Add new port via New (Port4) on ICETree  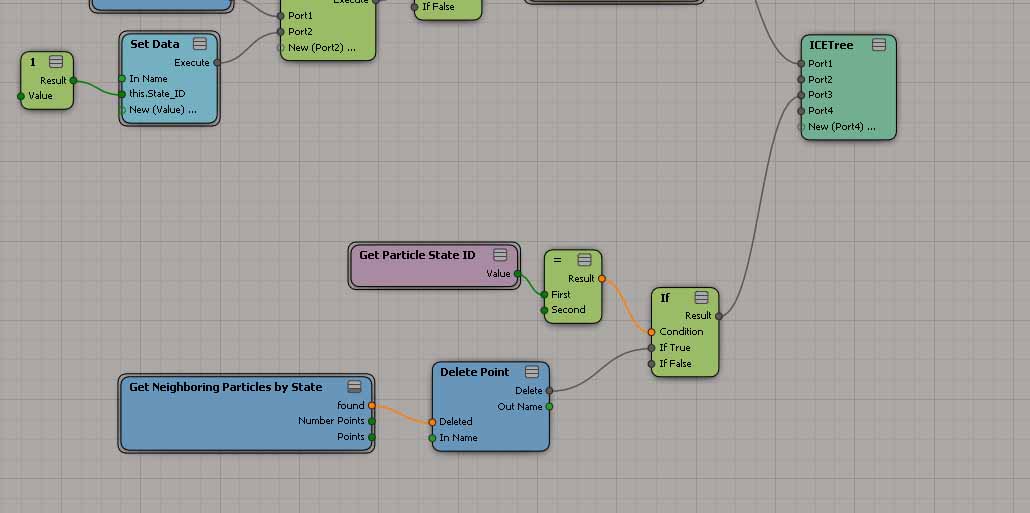point(841,127)
